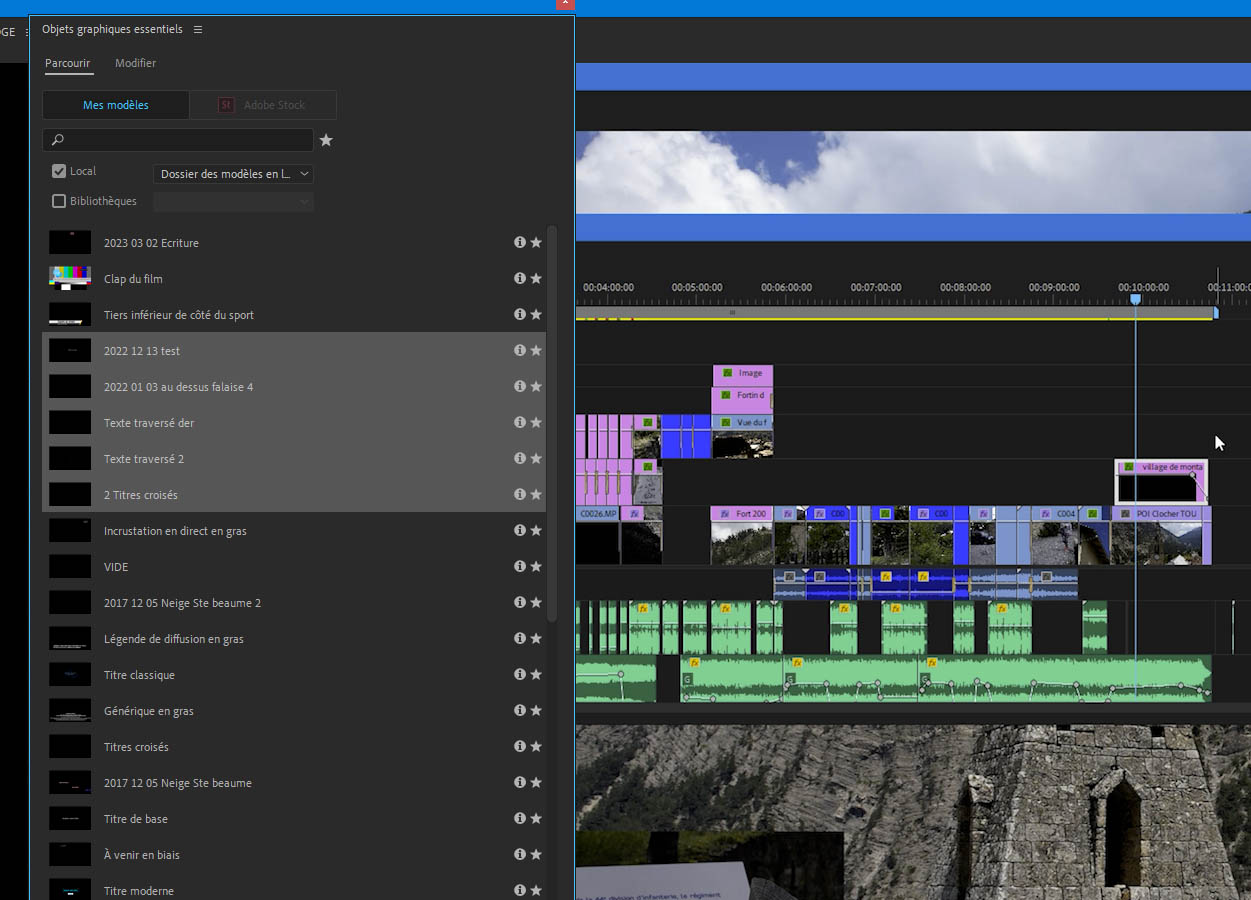
Task: Favorite the 2023 03 02 Ecriture template
Action: pos(536,242)
